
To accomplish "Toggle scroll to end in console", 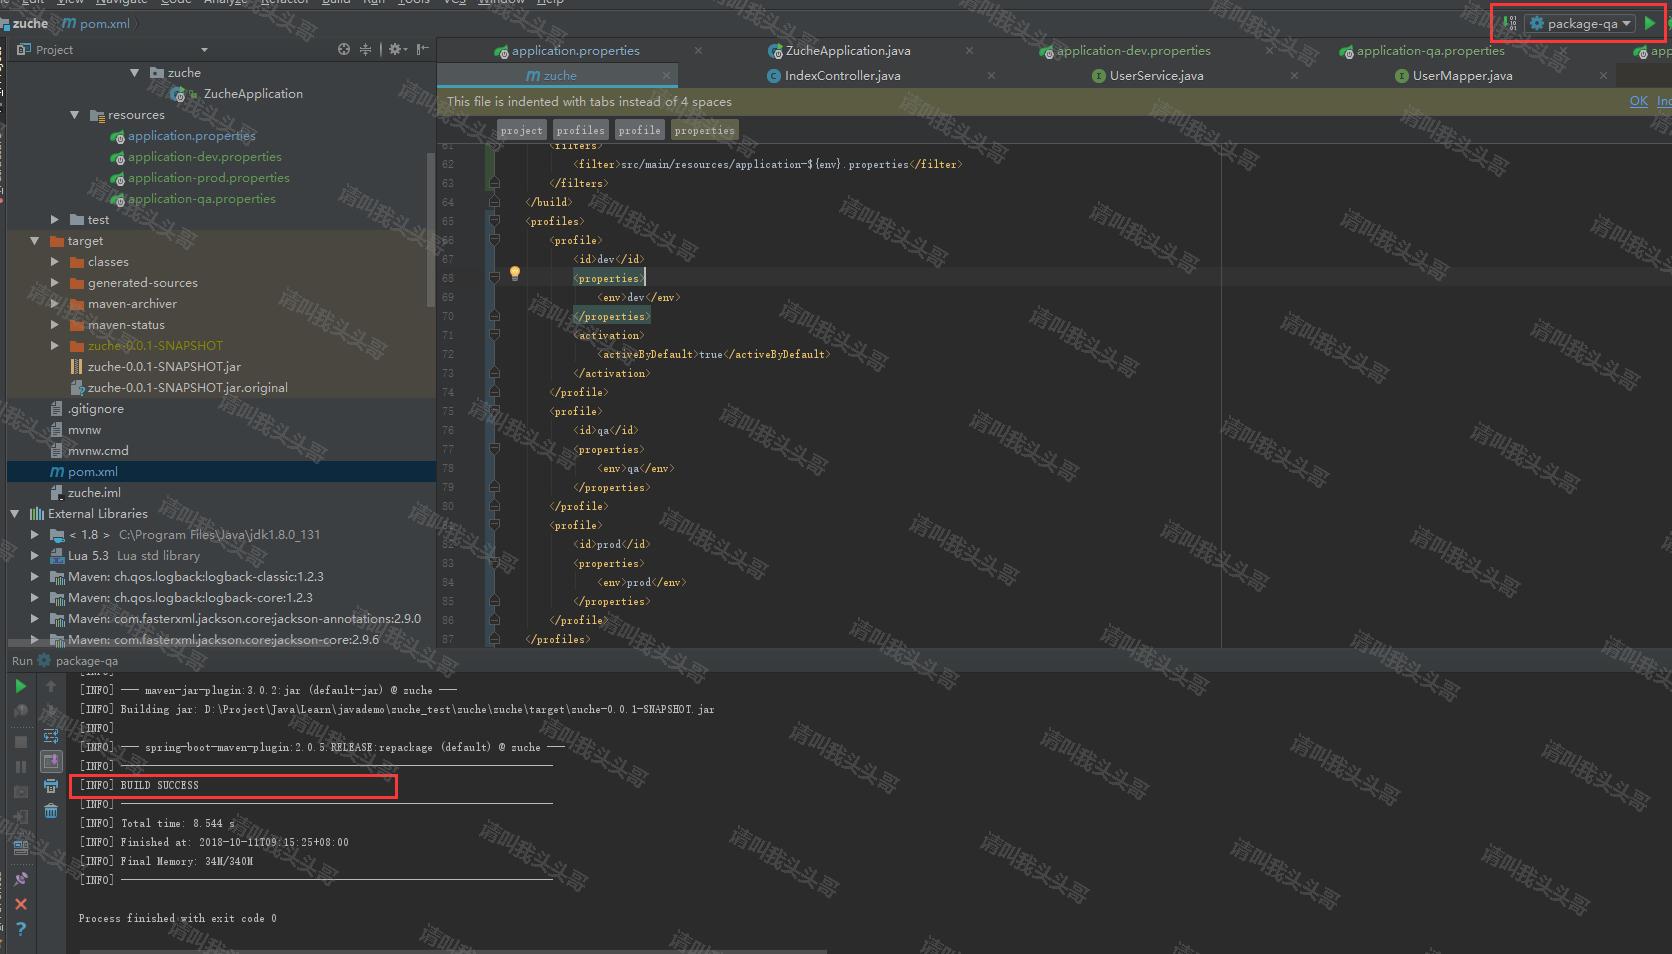I will [51, 762].
